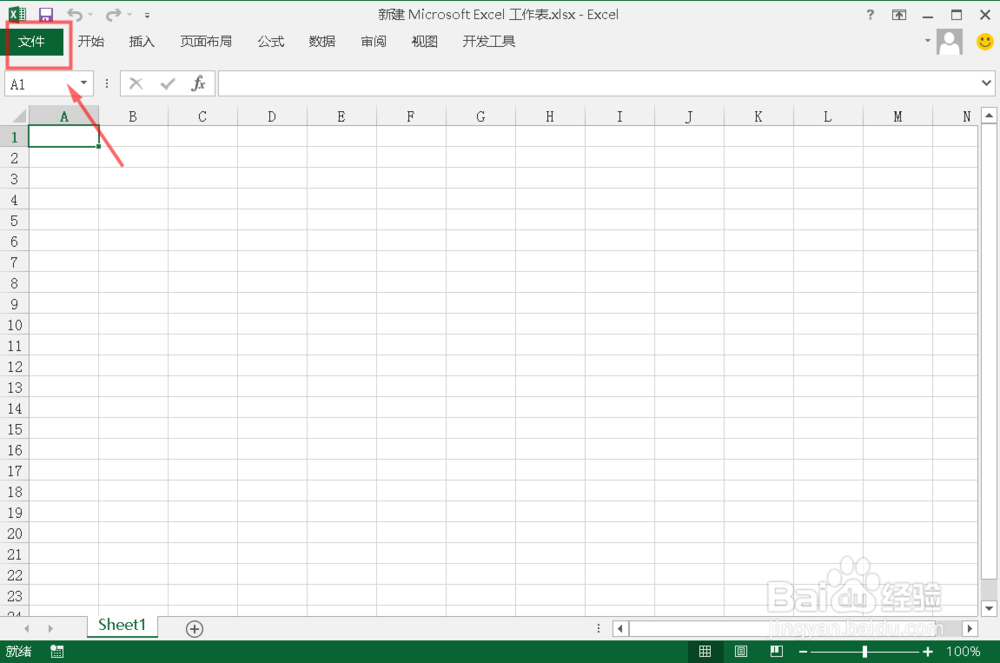
Task: Click the Name Box showing A1
Action: (x=40, y=84)
